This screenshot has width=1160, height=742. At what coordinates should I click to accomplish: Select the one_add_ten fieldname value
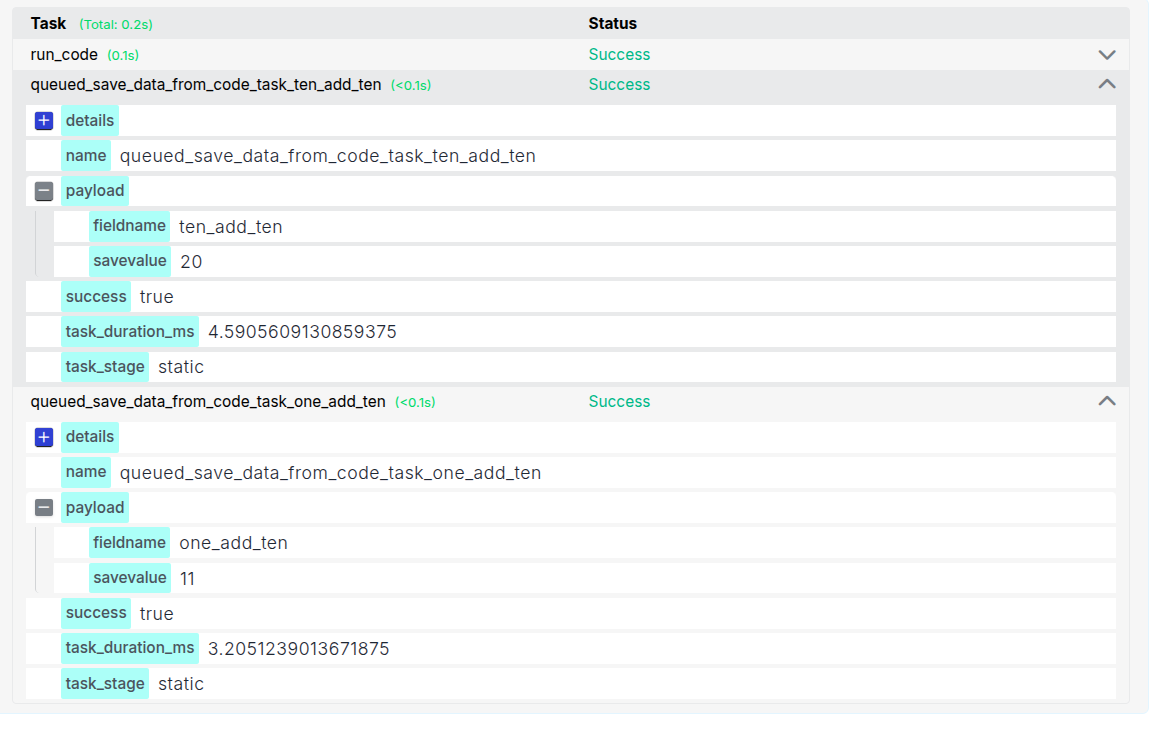click(x=233, y=543)
